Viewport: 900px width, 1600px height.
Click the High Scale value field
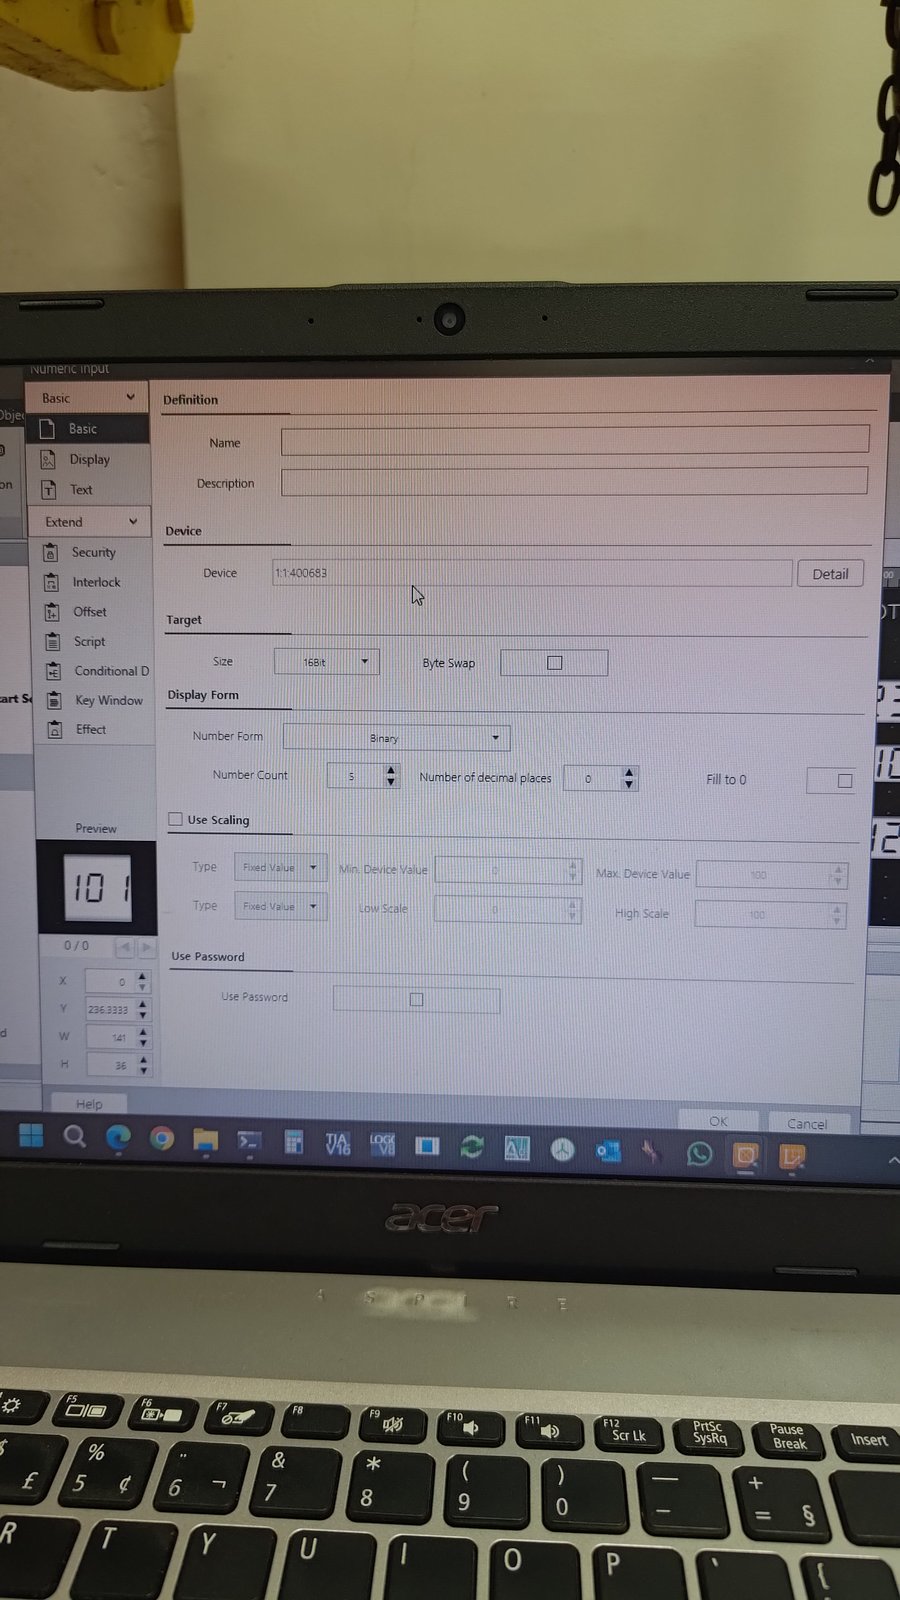tap(771, 914)
